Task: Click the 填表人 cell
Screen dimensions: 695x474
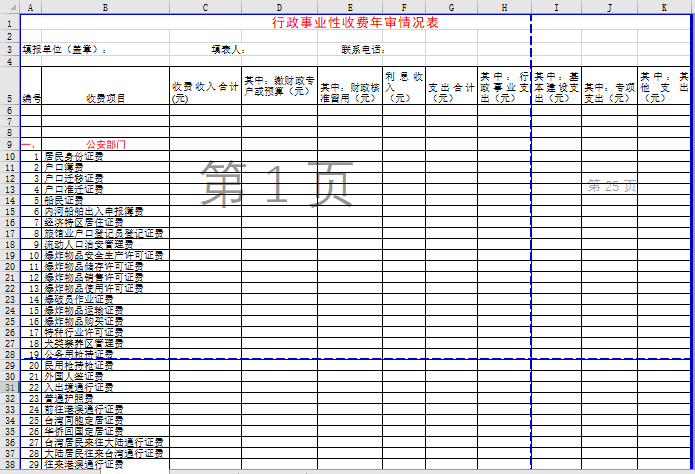Action: [227, 49]
